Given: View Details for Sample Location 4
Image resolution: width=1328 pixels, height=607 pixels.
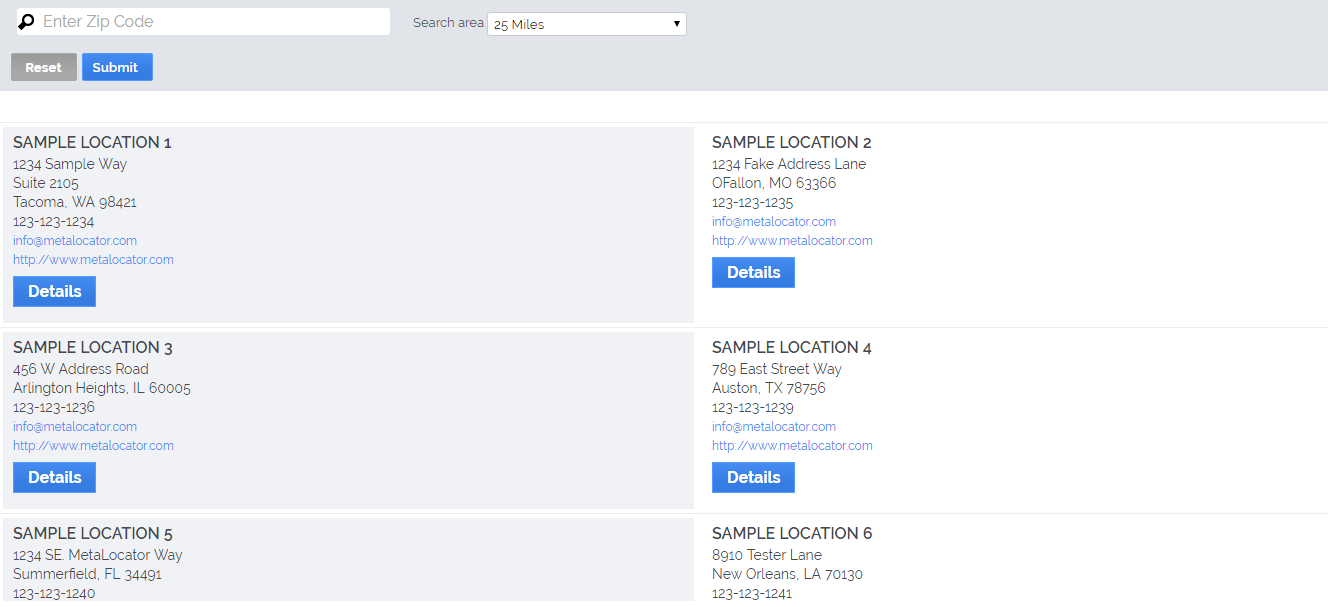Looking at the screenshot, I should click(x=753, y=477).
